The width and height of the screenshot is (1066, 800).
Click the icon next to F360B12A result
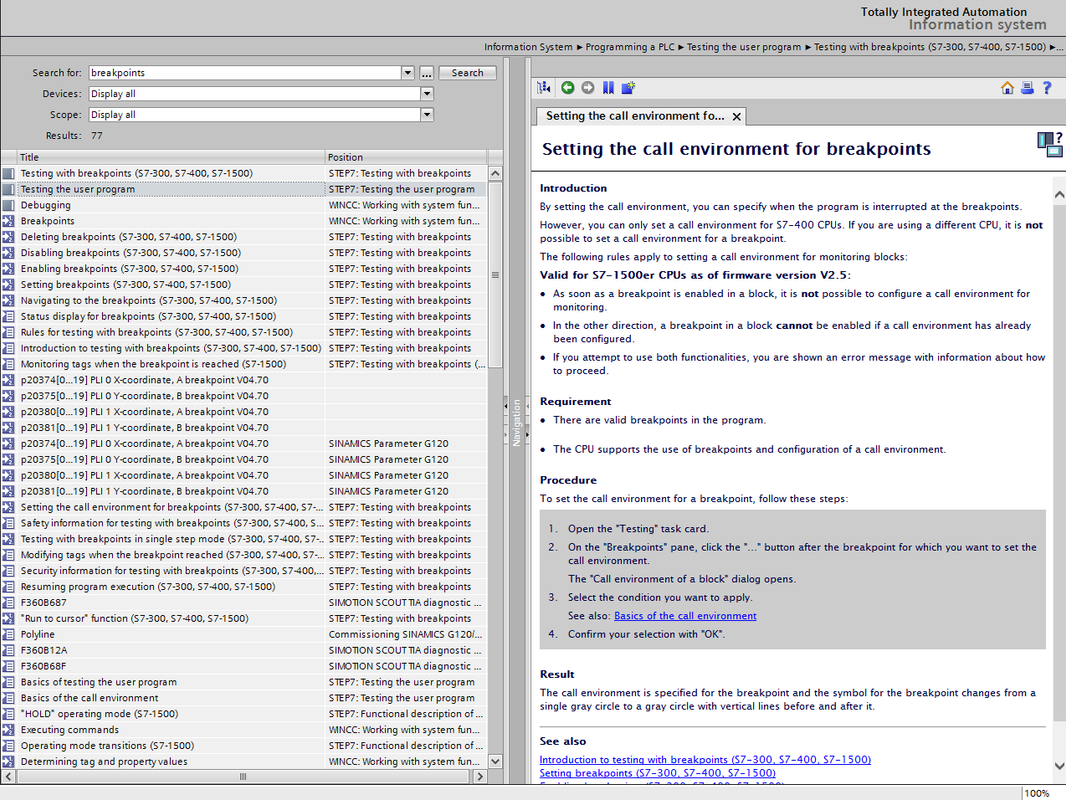(x=8, y=650)
